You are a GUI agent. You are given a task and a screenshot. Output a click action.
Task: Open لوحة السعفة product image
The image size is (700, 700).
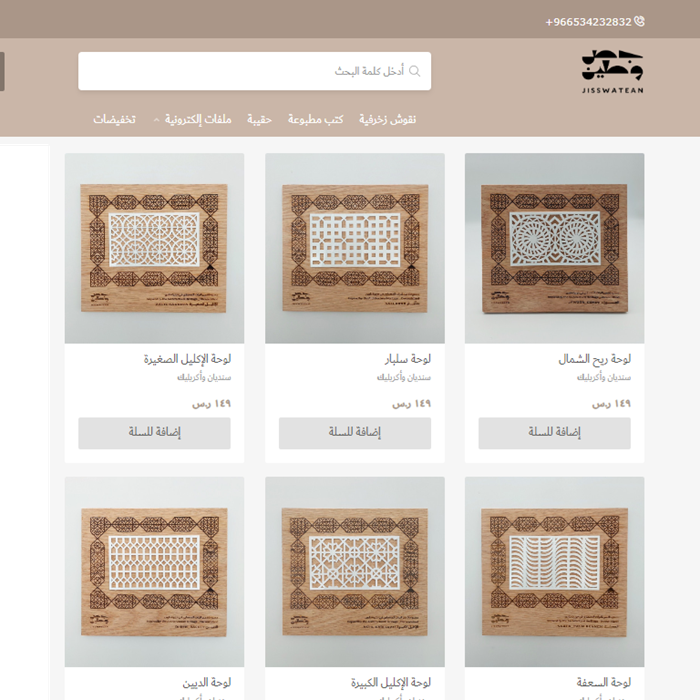pyautogui.click(x=554, y=572)
